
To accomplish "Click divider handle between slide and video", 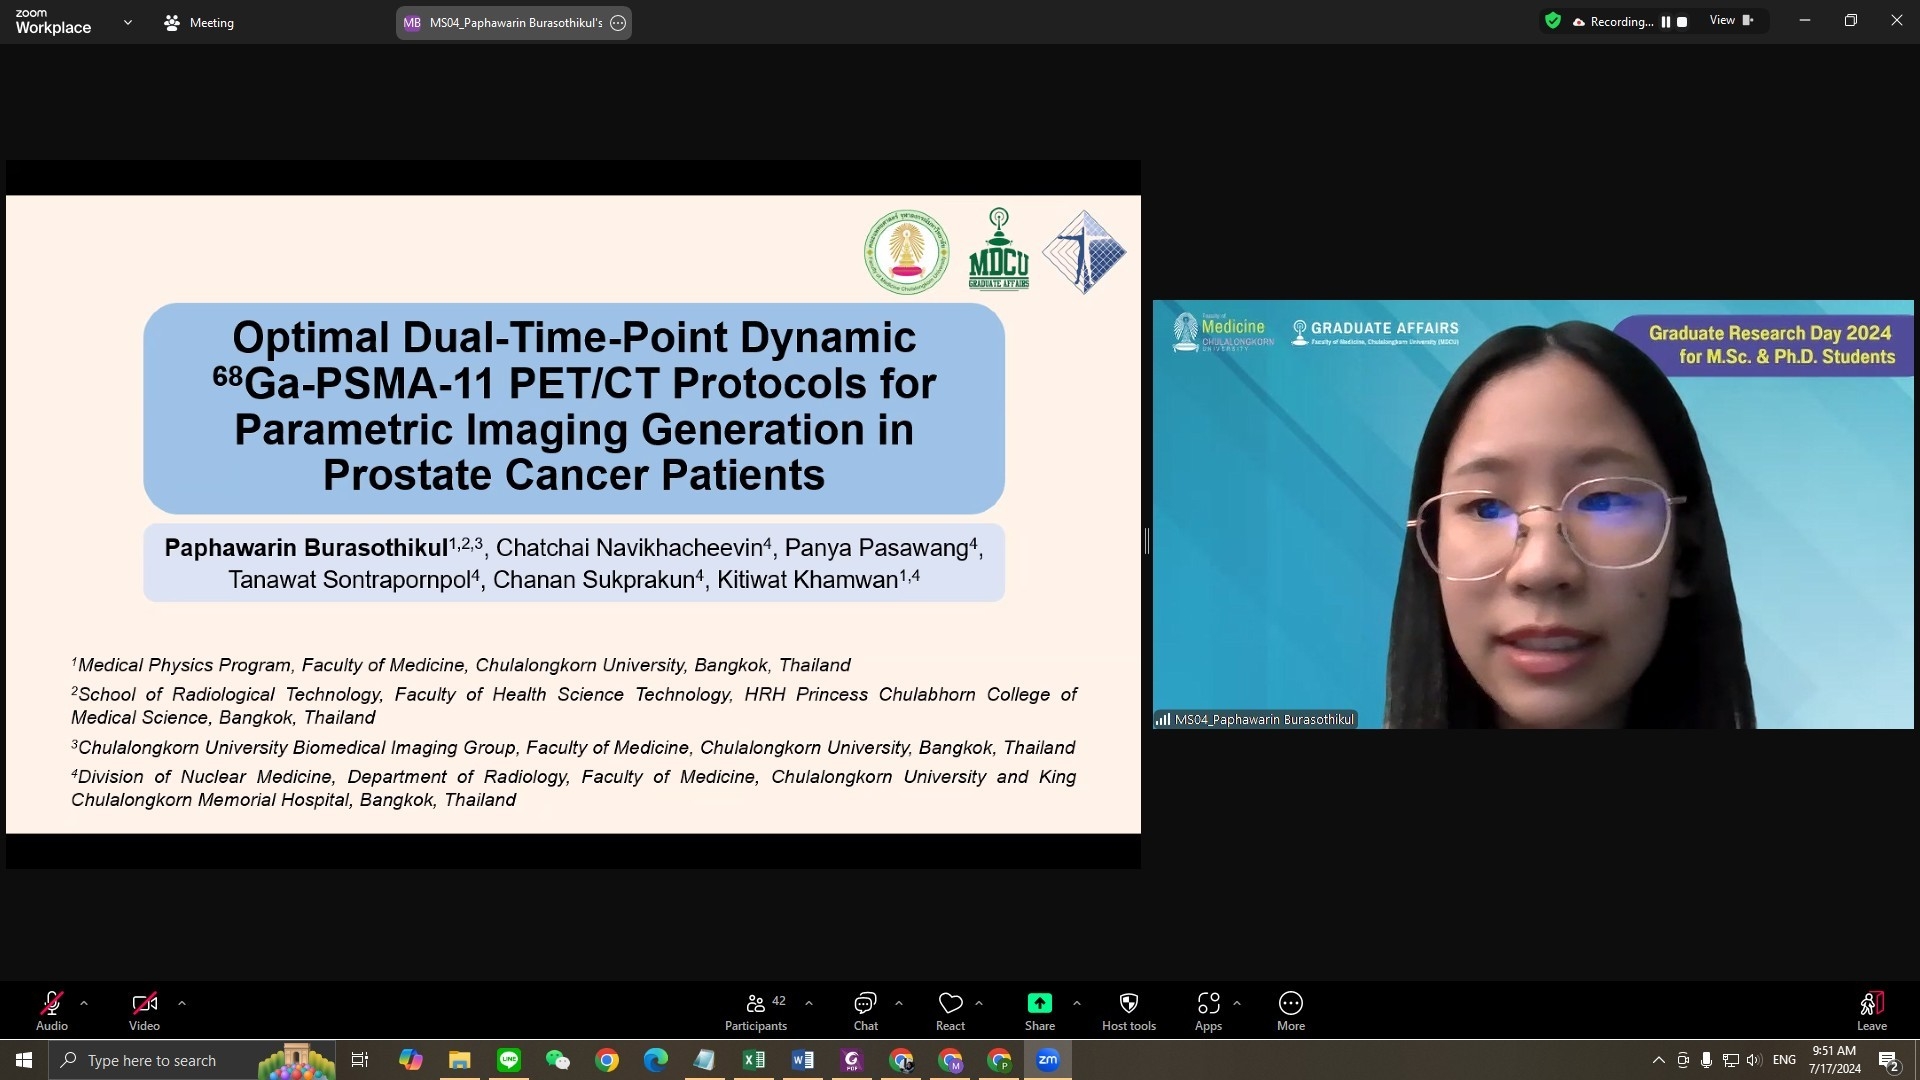I will click(x=1146, y=541).
